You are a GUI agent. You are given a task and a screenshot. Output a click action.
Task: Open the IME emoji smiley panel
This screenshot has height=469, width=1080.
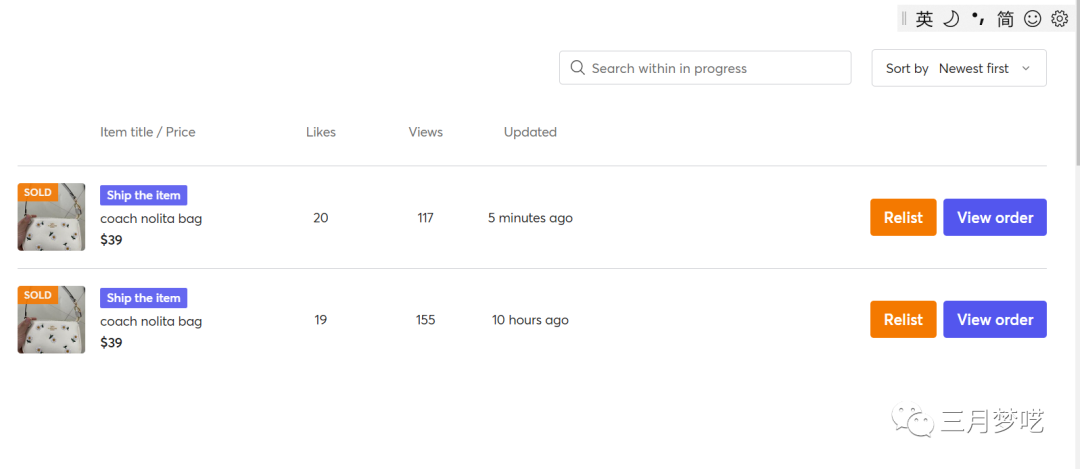[x=1033, y=19]
